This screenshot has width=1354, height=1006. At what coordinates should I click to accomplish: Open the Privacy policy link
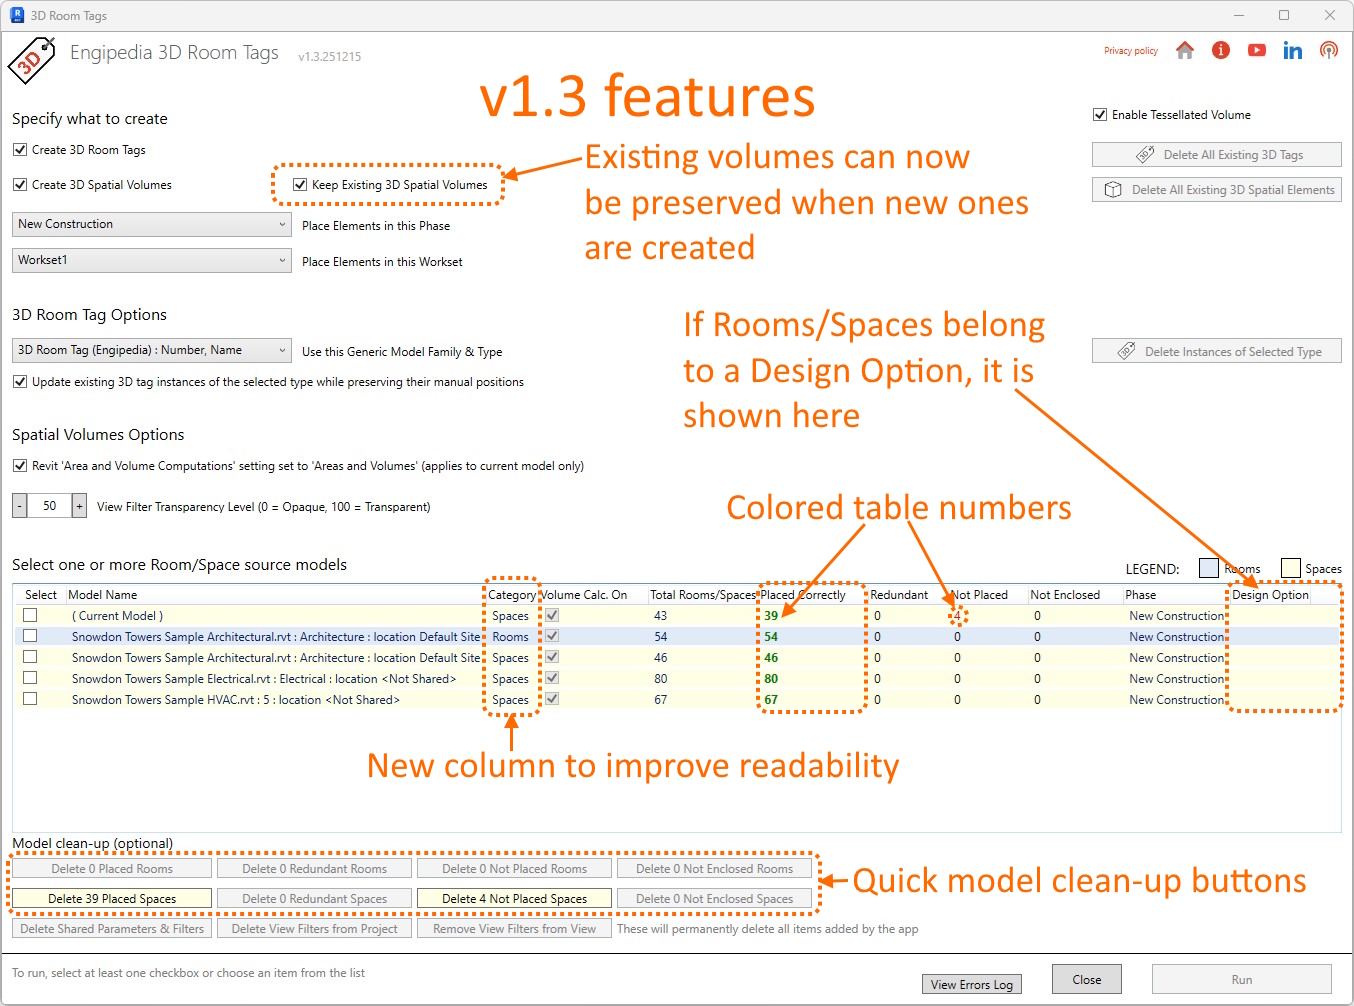click(x=1131, y=50)
